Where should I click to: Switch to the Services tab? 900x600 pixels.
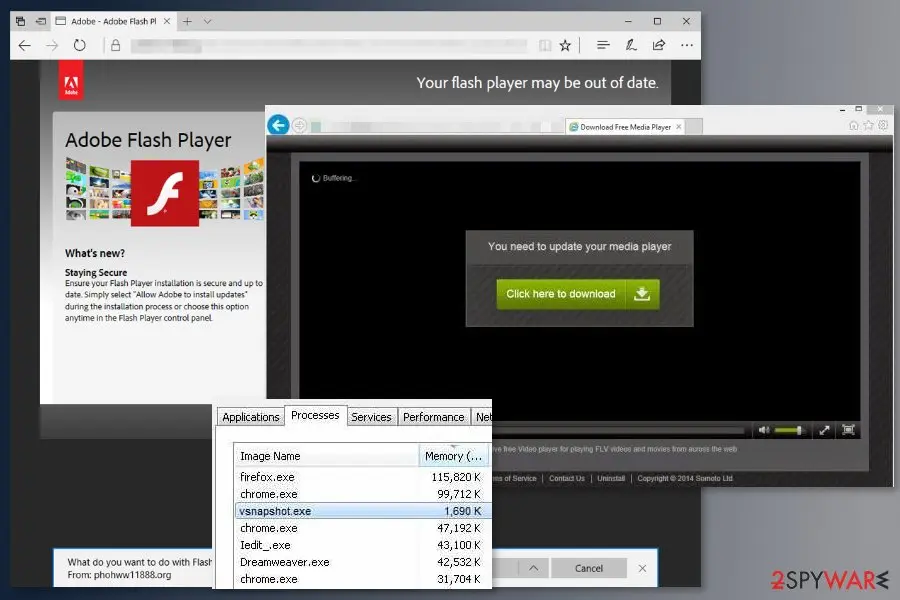click(371, 417)
